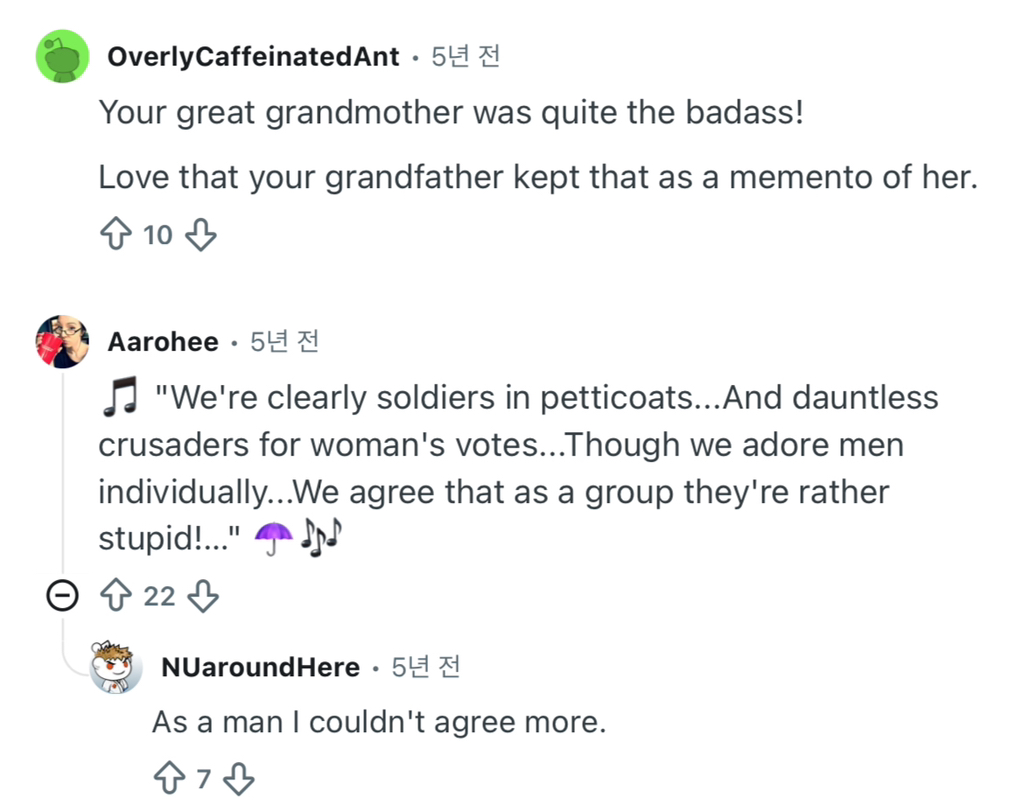The image size is (1024, 804).
Task: Visit NUaroundHere's user profile
Action: tap(259, 667)
